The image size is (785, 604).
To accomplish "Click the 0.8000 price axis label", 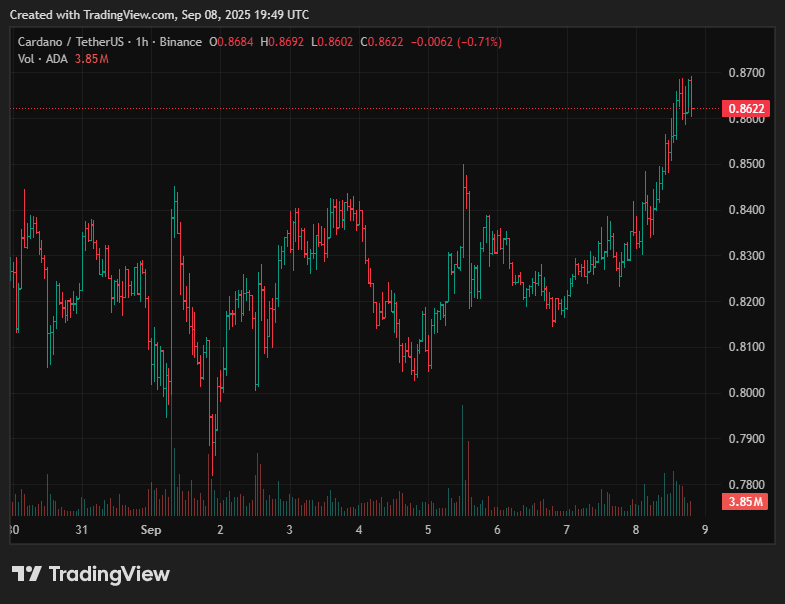I will coord(744,393).
